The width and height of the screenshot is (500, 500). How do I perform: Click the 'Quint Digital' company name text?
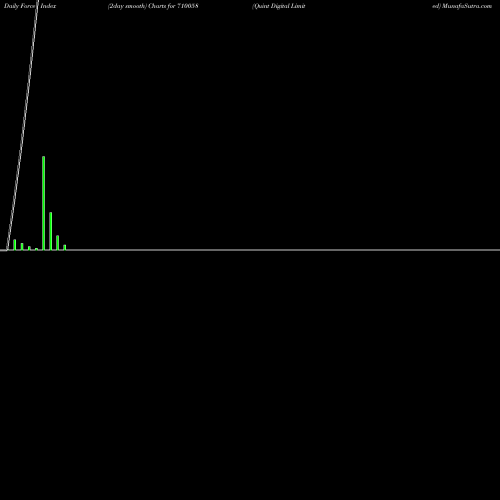(x=272, y=6)
